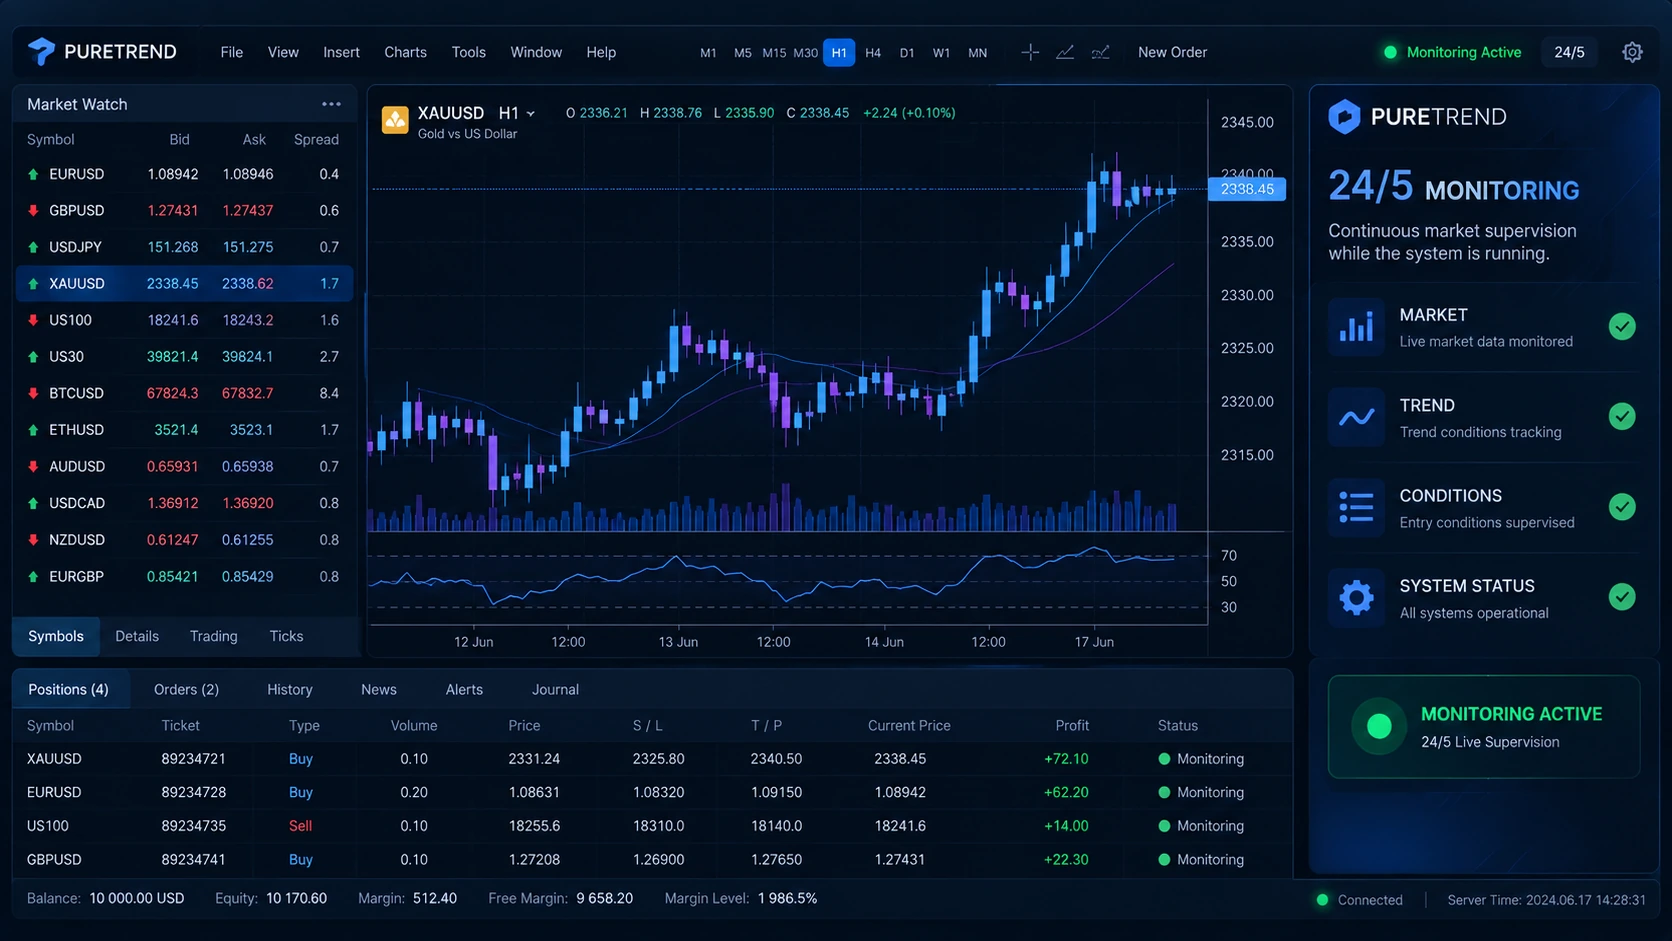Click the Trend wave icon
The height and width of the screenshot is (941, 1672).
coord(1356,417)
